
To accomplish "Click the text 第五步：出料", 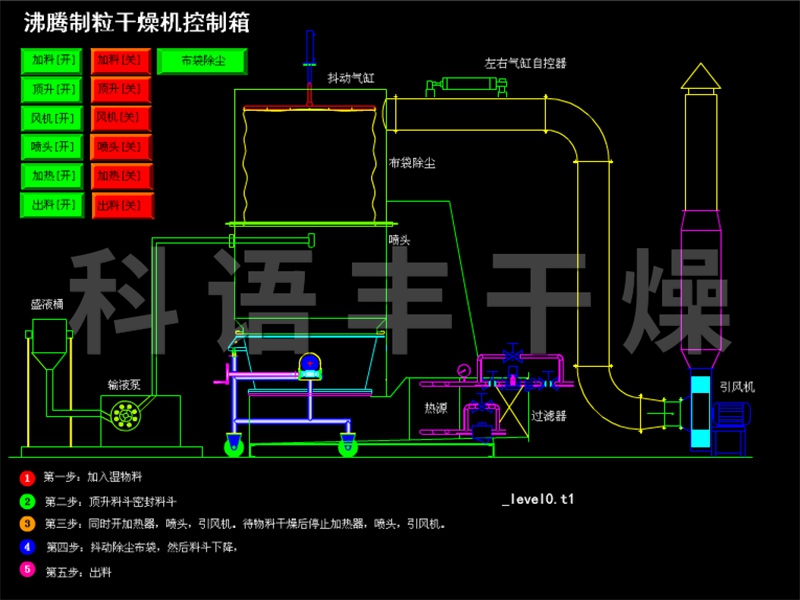I will pos(79,572).
